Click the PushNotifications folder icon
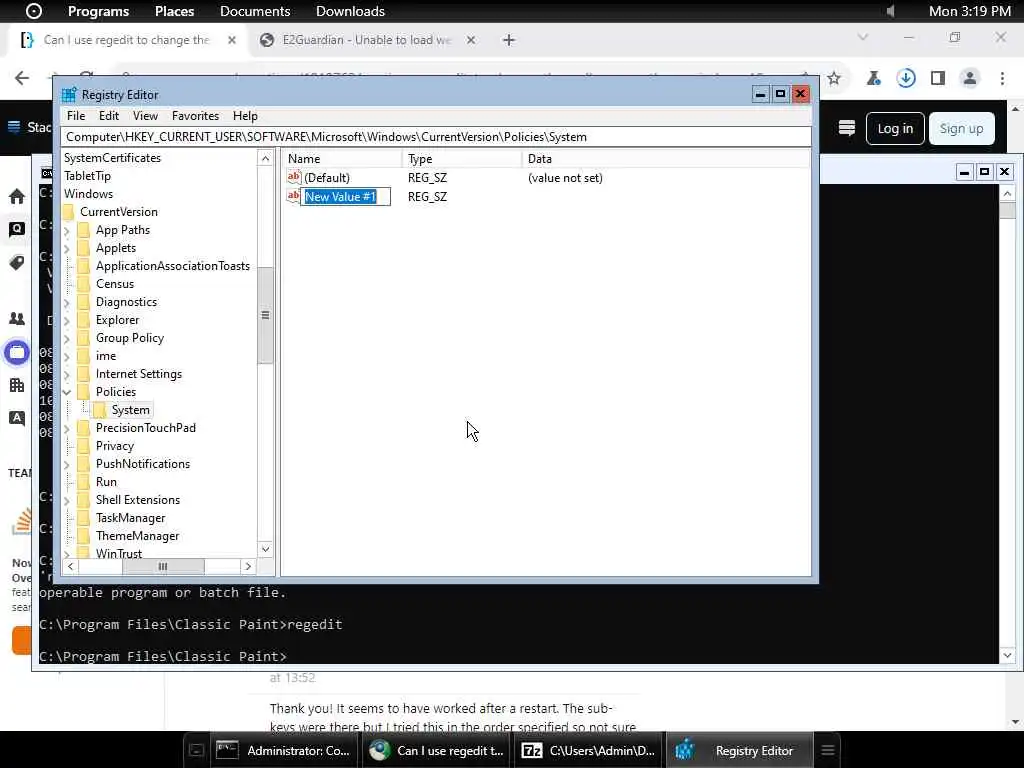The width and height of the screenshot is (1024, 768). coord(84,464)
